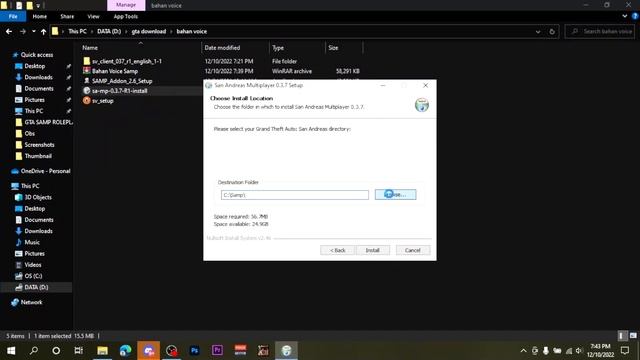Click the Back button in setup
The width and height of the screenshot is (640, 360).
[338, 250]
